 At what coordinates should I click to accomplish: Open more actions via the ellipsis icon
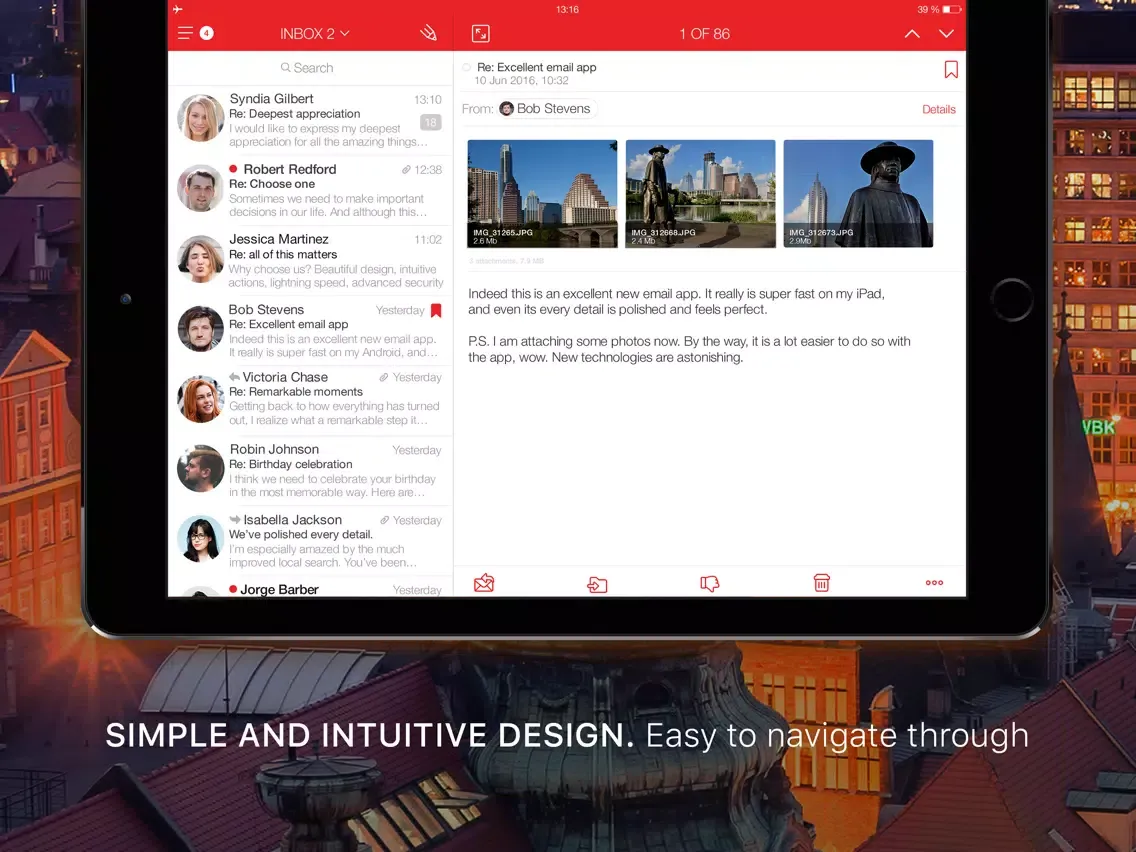(x=933, y=582)
